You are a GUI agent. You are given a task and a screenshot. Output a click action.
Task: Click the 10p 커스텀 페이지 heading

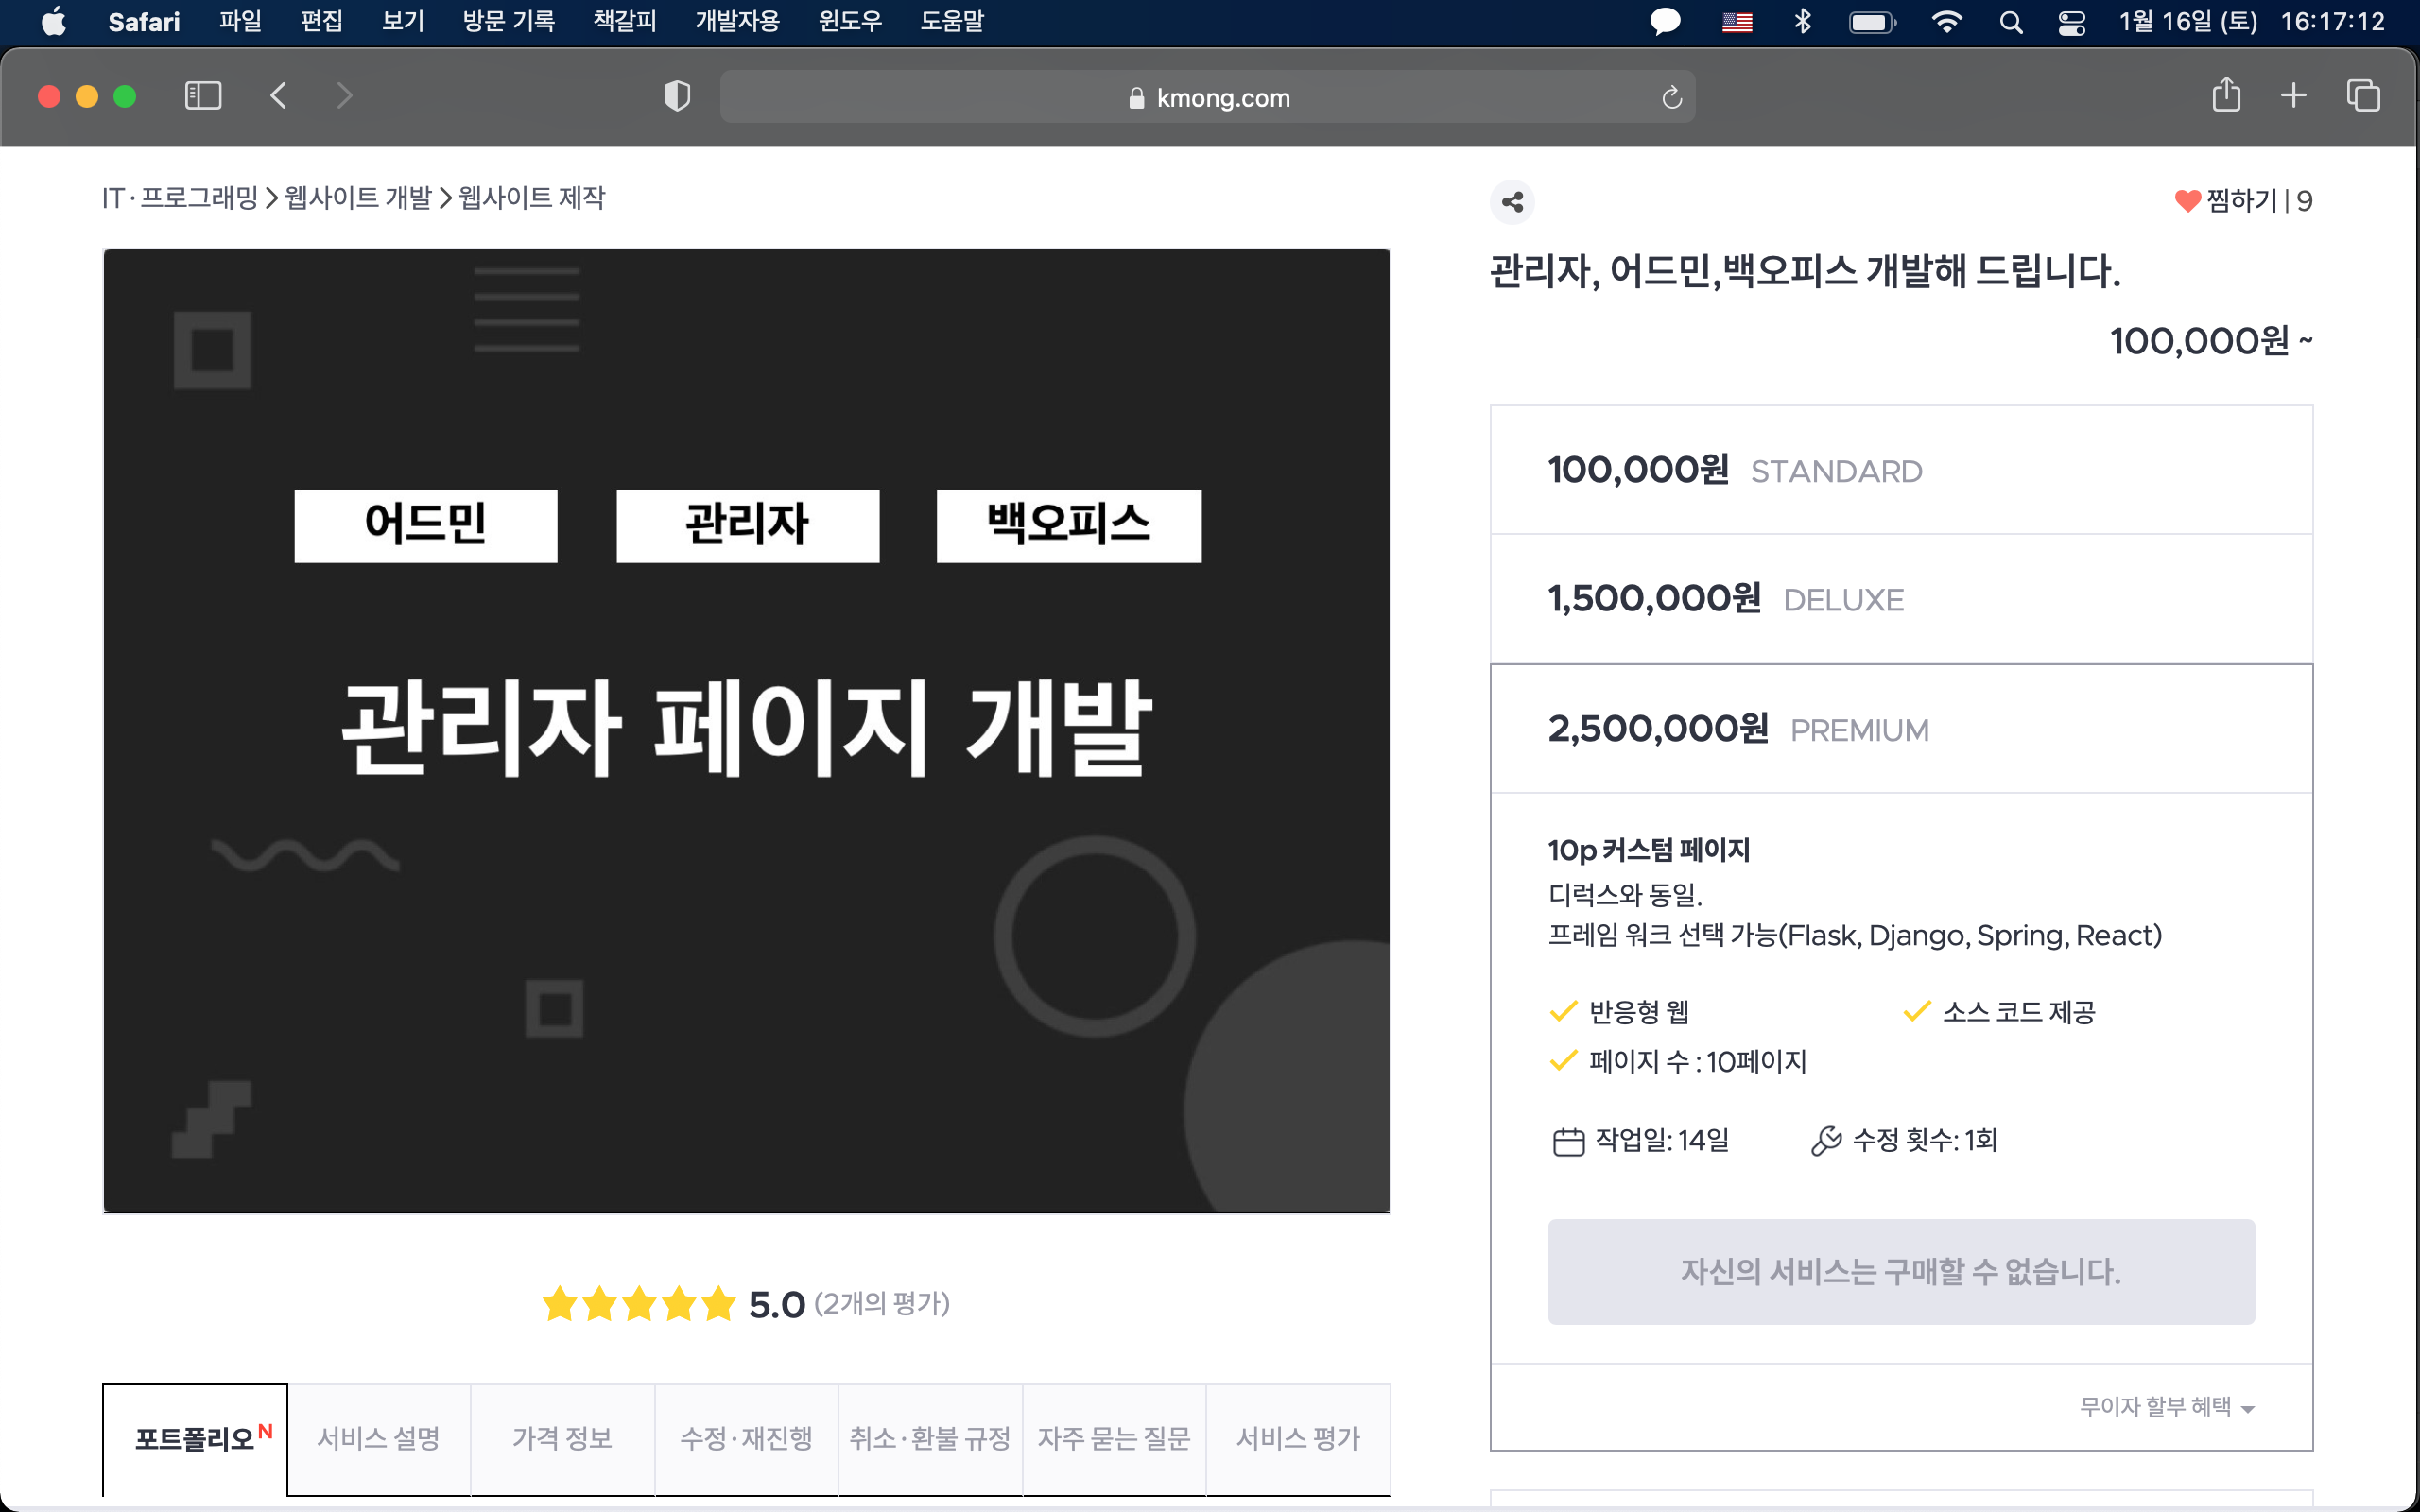(1649, 851)
